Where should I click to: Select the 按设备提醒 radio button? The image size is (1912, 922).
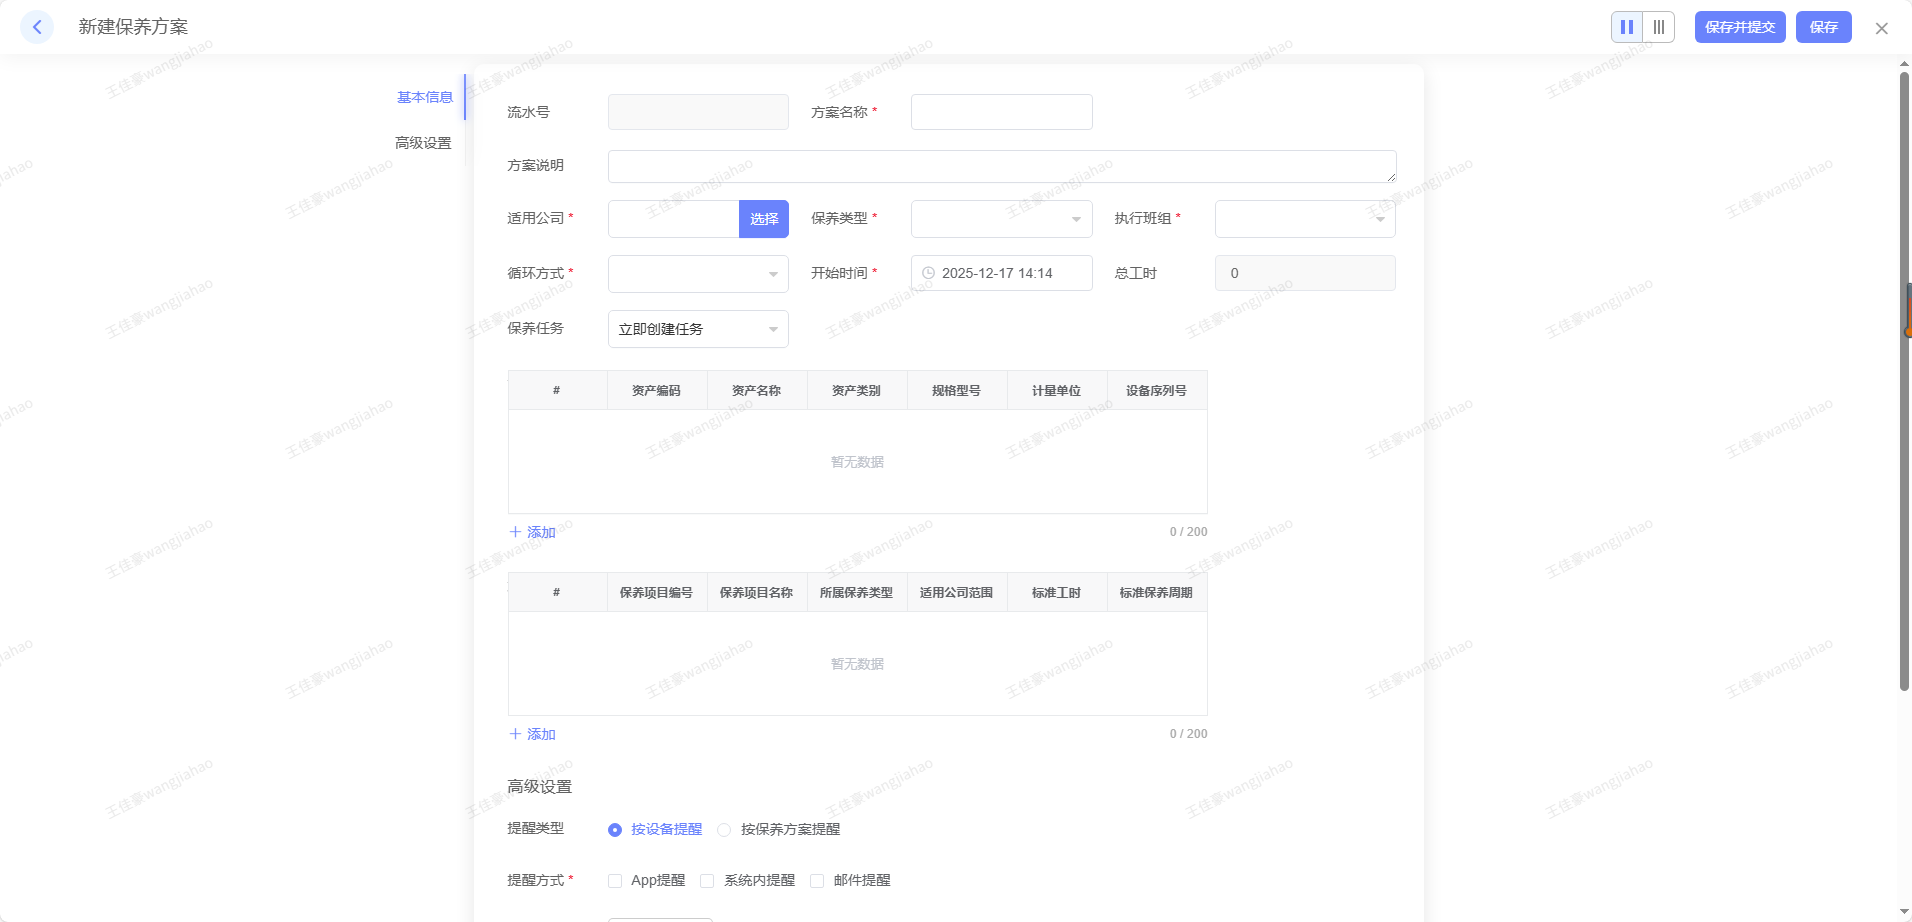tap(615, 830)
